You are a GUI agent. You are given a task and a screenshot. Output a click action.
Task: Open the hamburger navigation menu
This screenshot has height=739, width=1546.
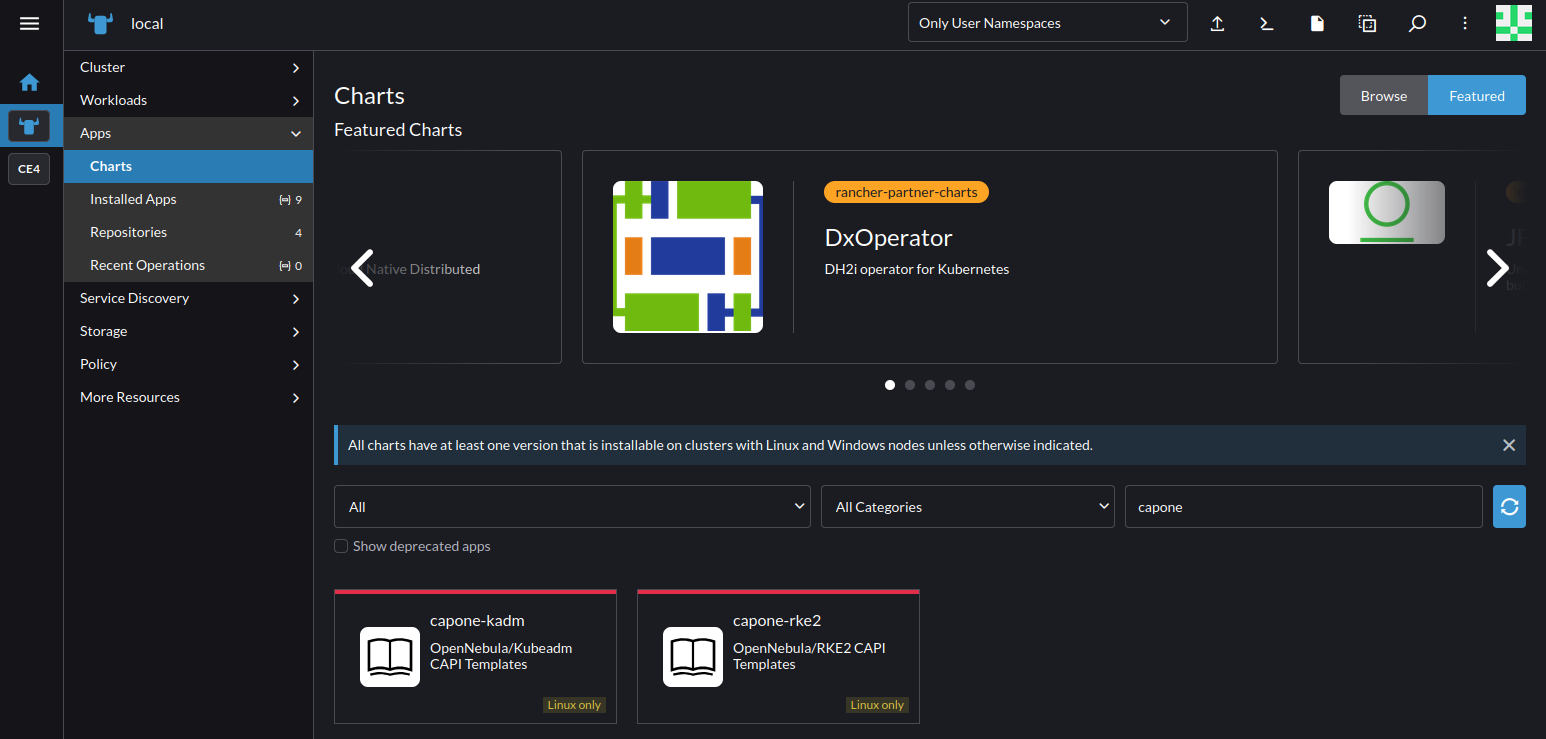tap(29, 23)
